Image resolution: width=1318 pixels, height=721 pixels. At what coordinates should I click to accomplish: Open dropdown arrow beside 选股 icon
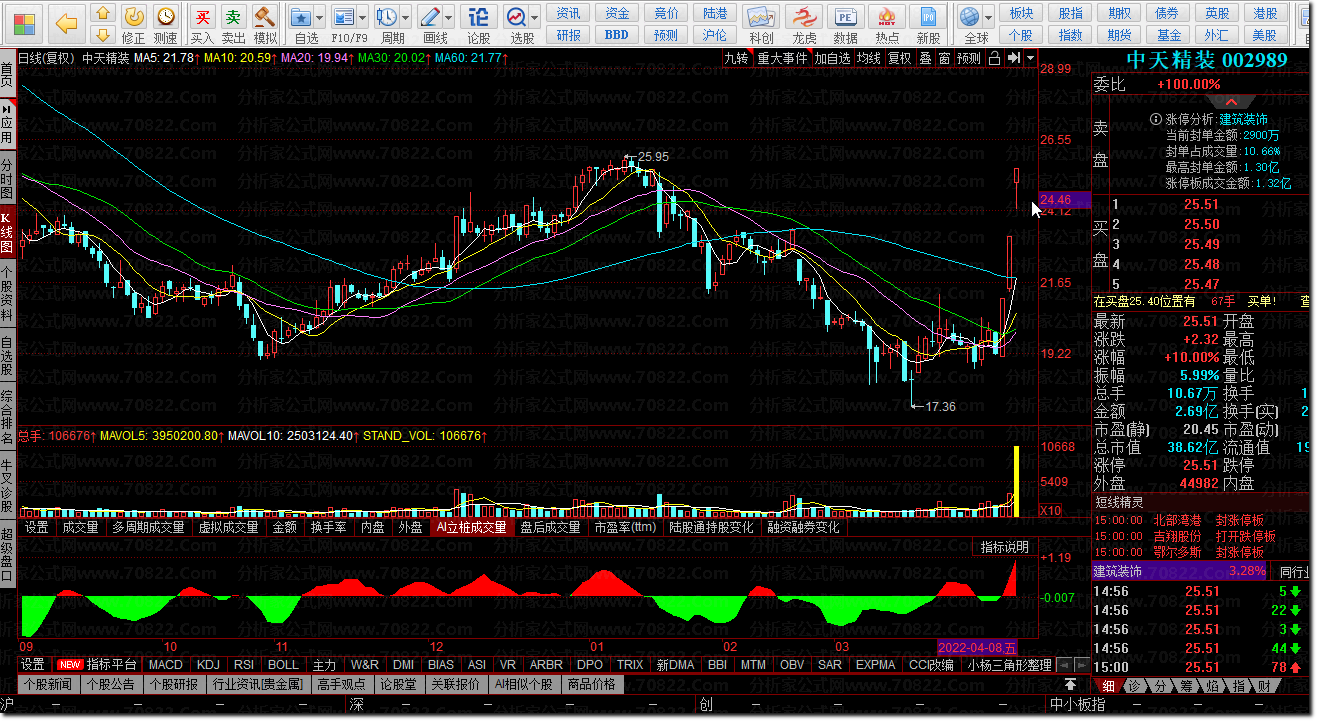pyautogui.click(x=535, y=18)
